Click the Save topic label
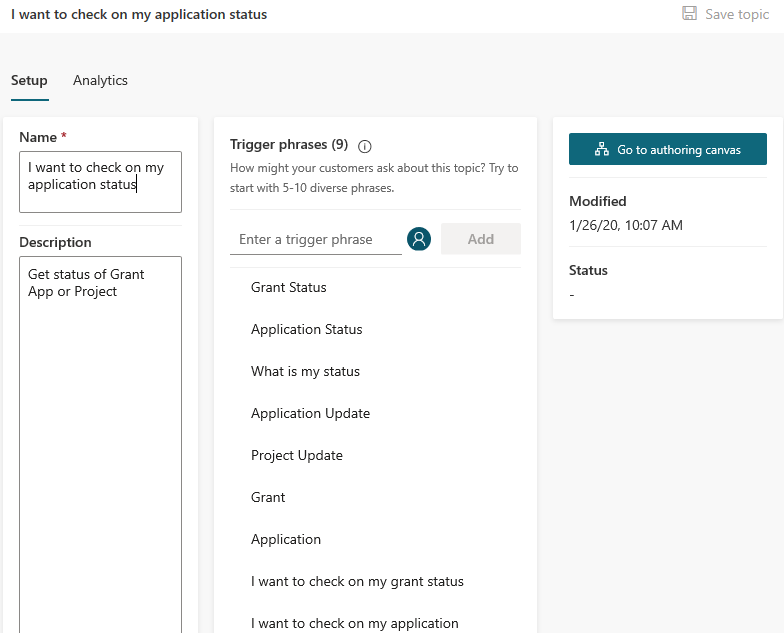This screenshot has height=633, width=784. [x=737, y=14]
